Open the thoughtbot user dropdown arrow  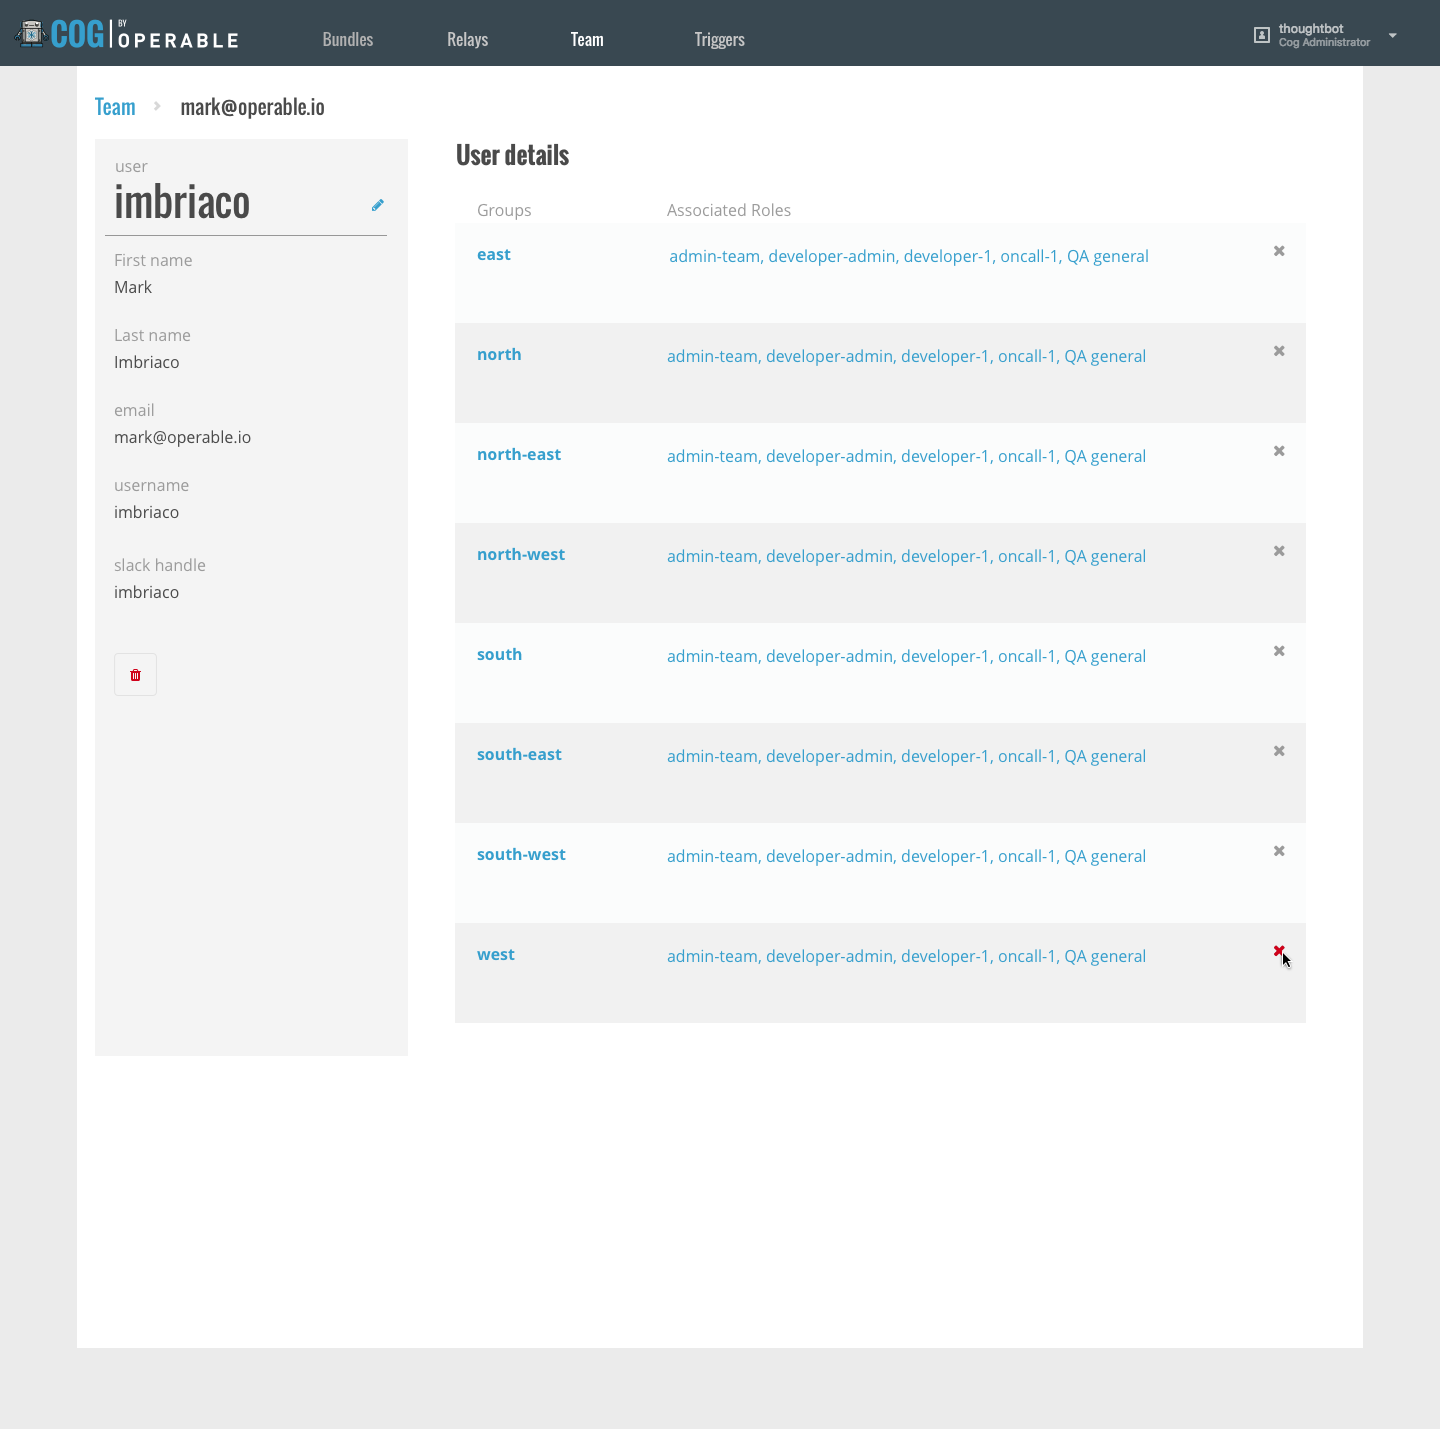click(x=1392, y=35)
